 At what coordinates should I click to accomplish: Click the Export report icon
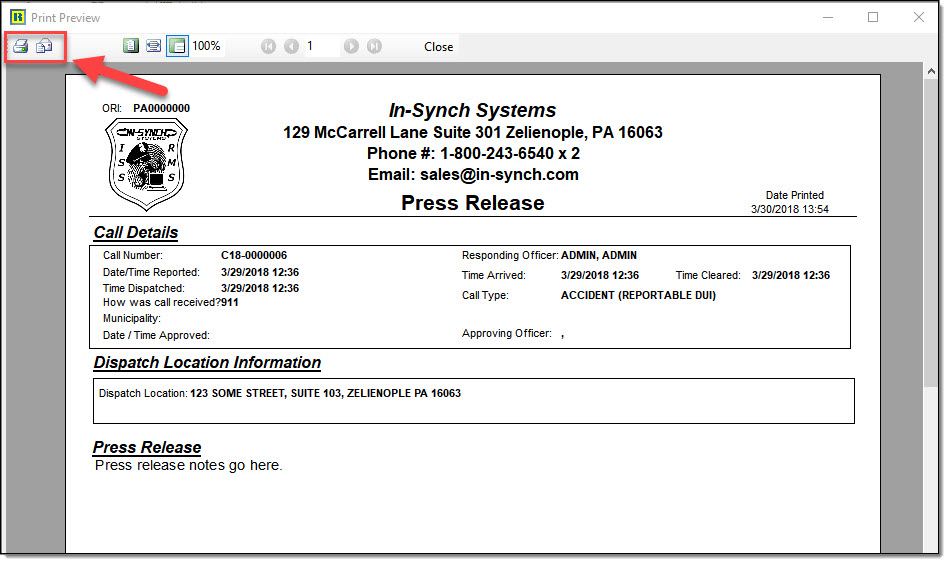click(44, 46)
